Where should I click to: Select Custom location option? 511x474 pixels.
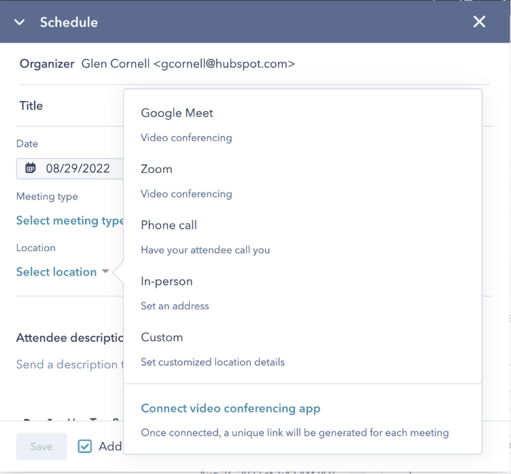[303, 349]
